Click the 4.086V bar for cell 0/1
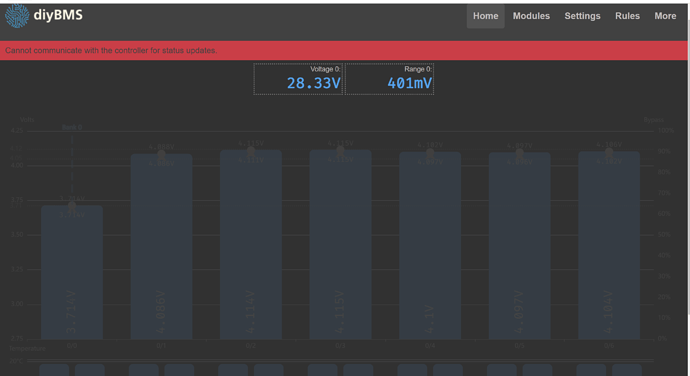Viewport: 690px width, 376px height. pos(161,247)
